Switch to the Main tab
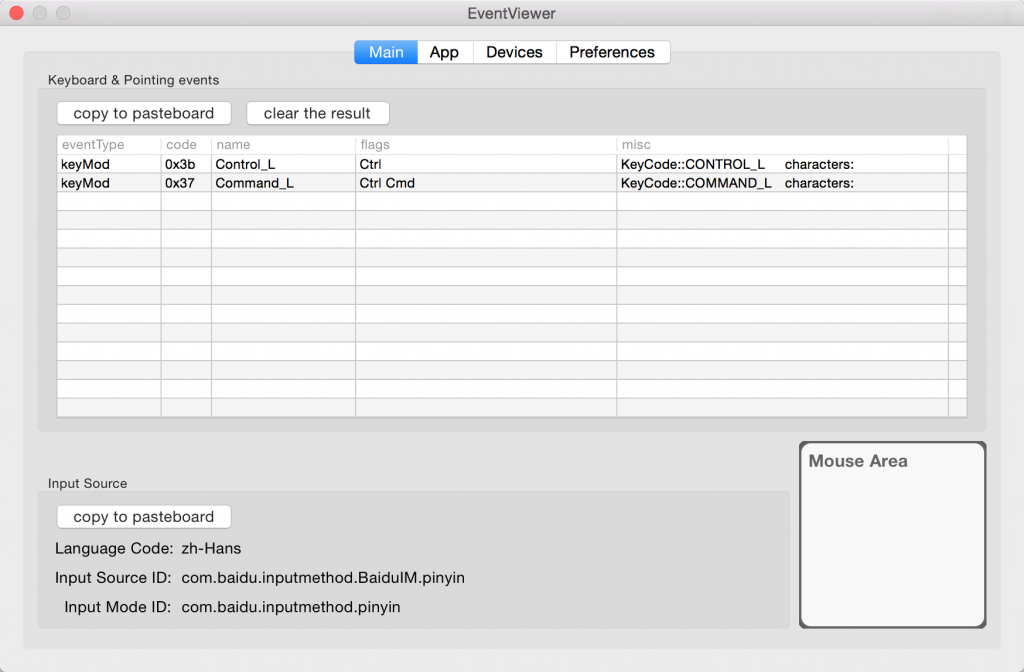1024x672 pixels. click(386, 52)
